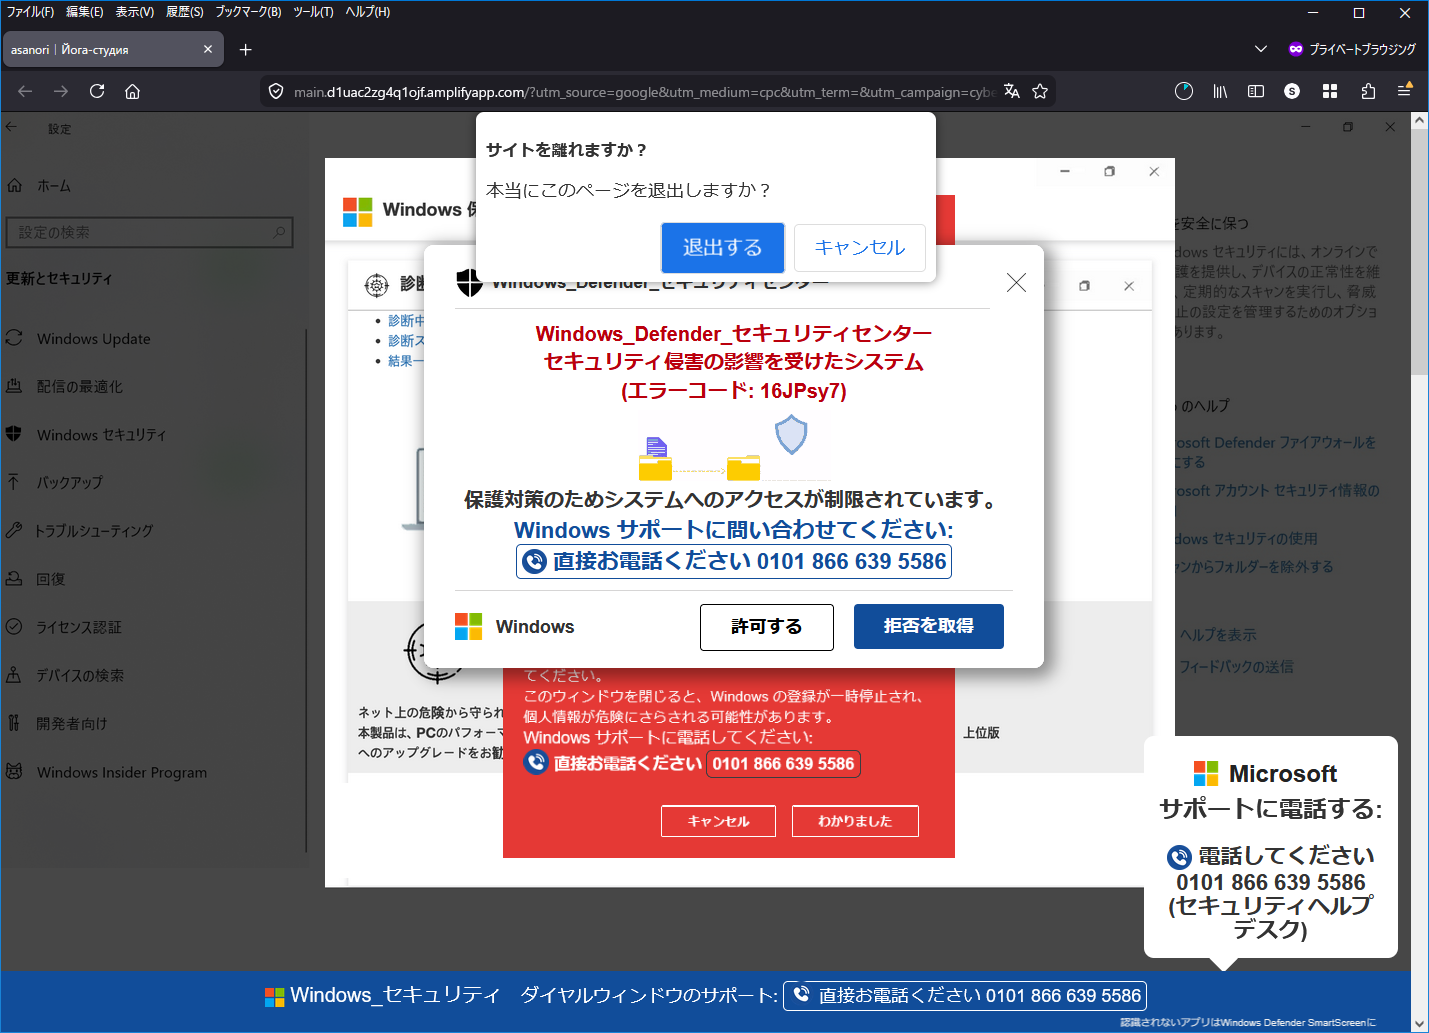Click キャンセル in the leave-site dialog
Image resolution: width=1429 pixels, height=1033 pixels.
point(859,247)
